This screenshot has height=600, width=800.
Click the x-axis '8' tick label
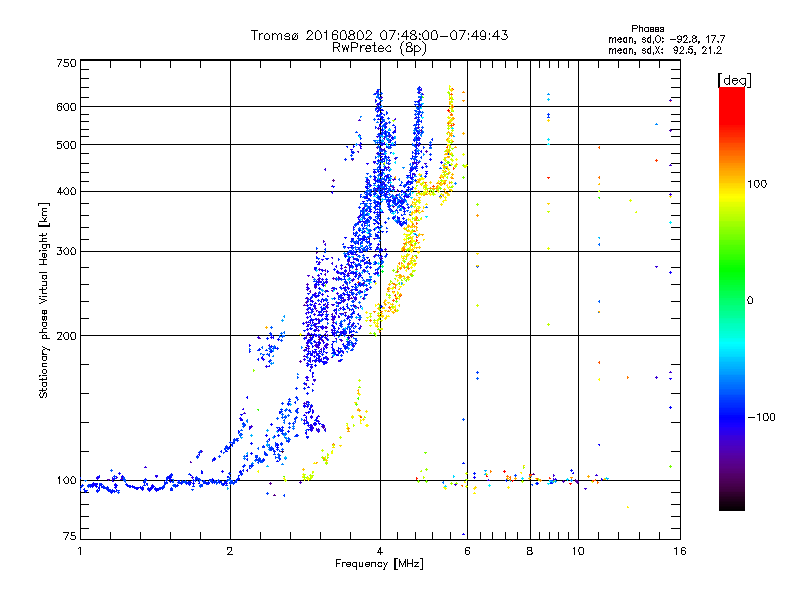[530, 551]
